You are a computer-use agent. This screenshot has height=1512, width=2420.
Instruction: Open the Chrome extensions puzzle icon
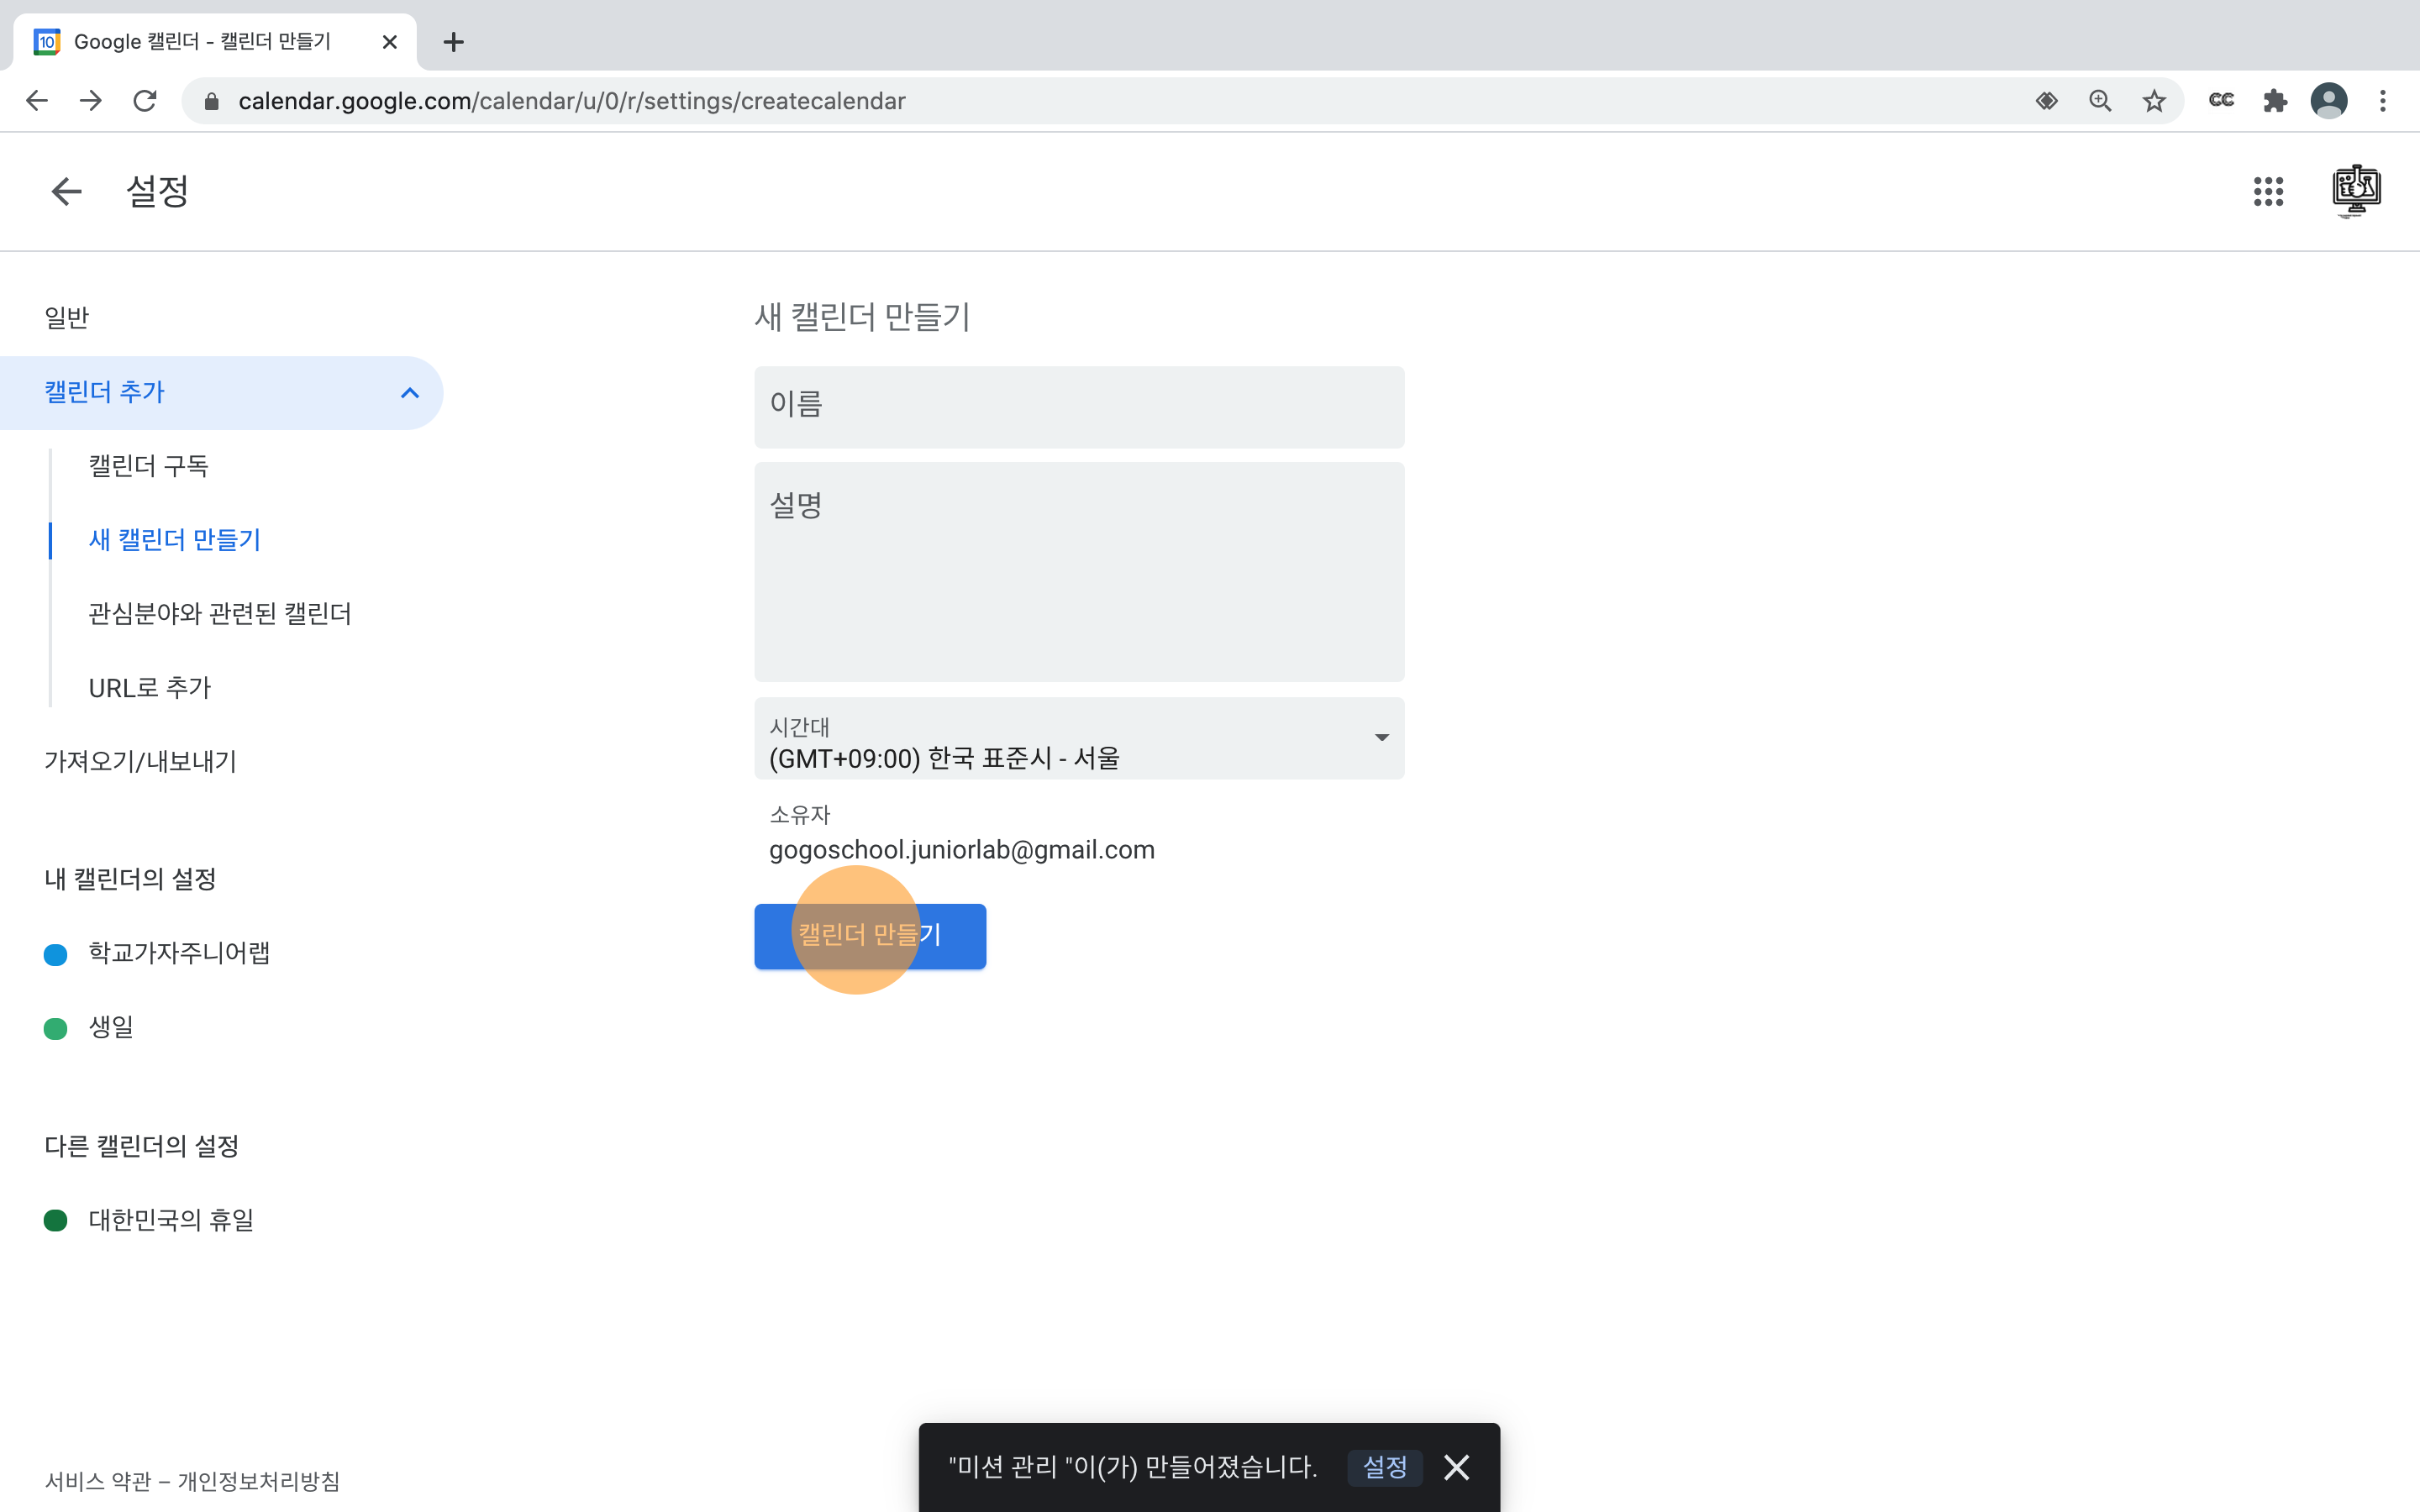pos(2275,101)
